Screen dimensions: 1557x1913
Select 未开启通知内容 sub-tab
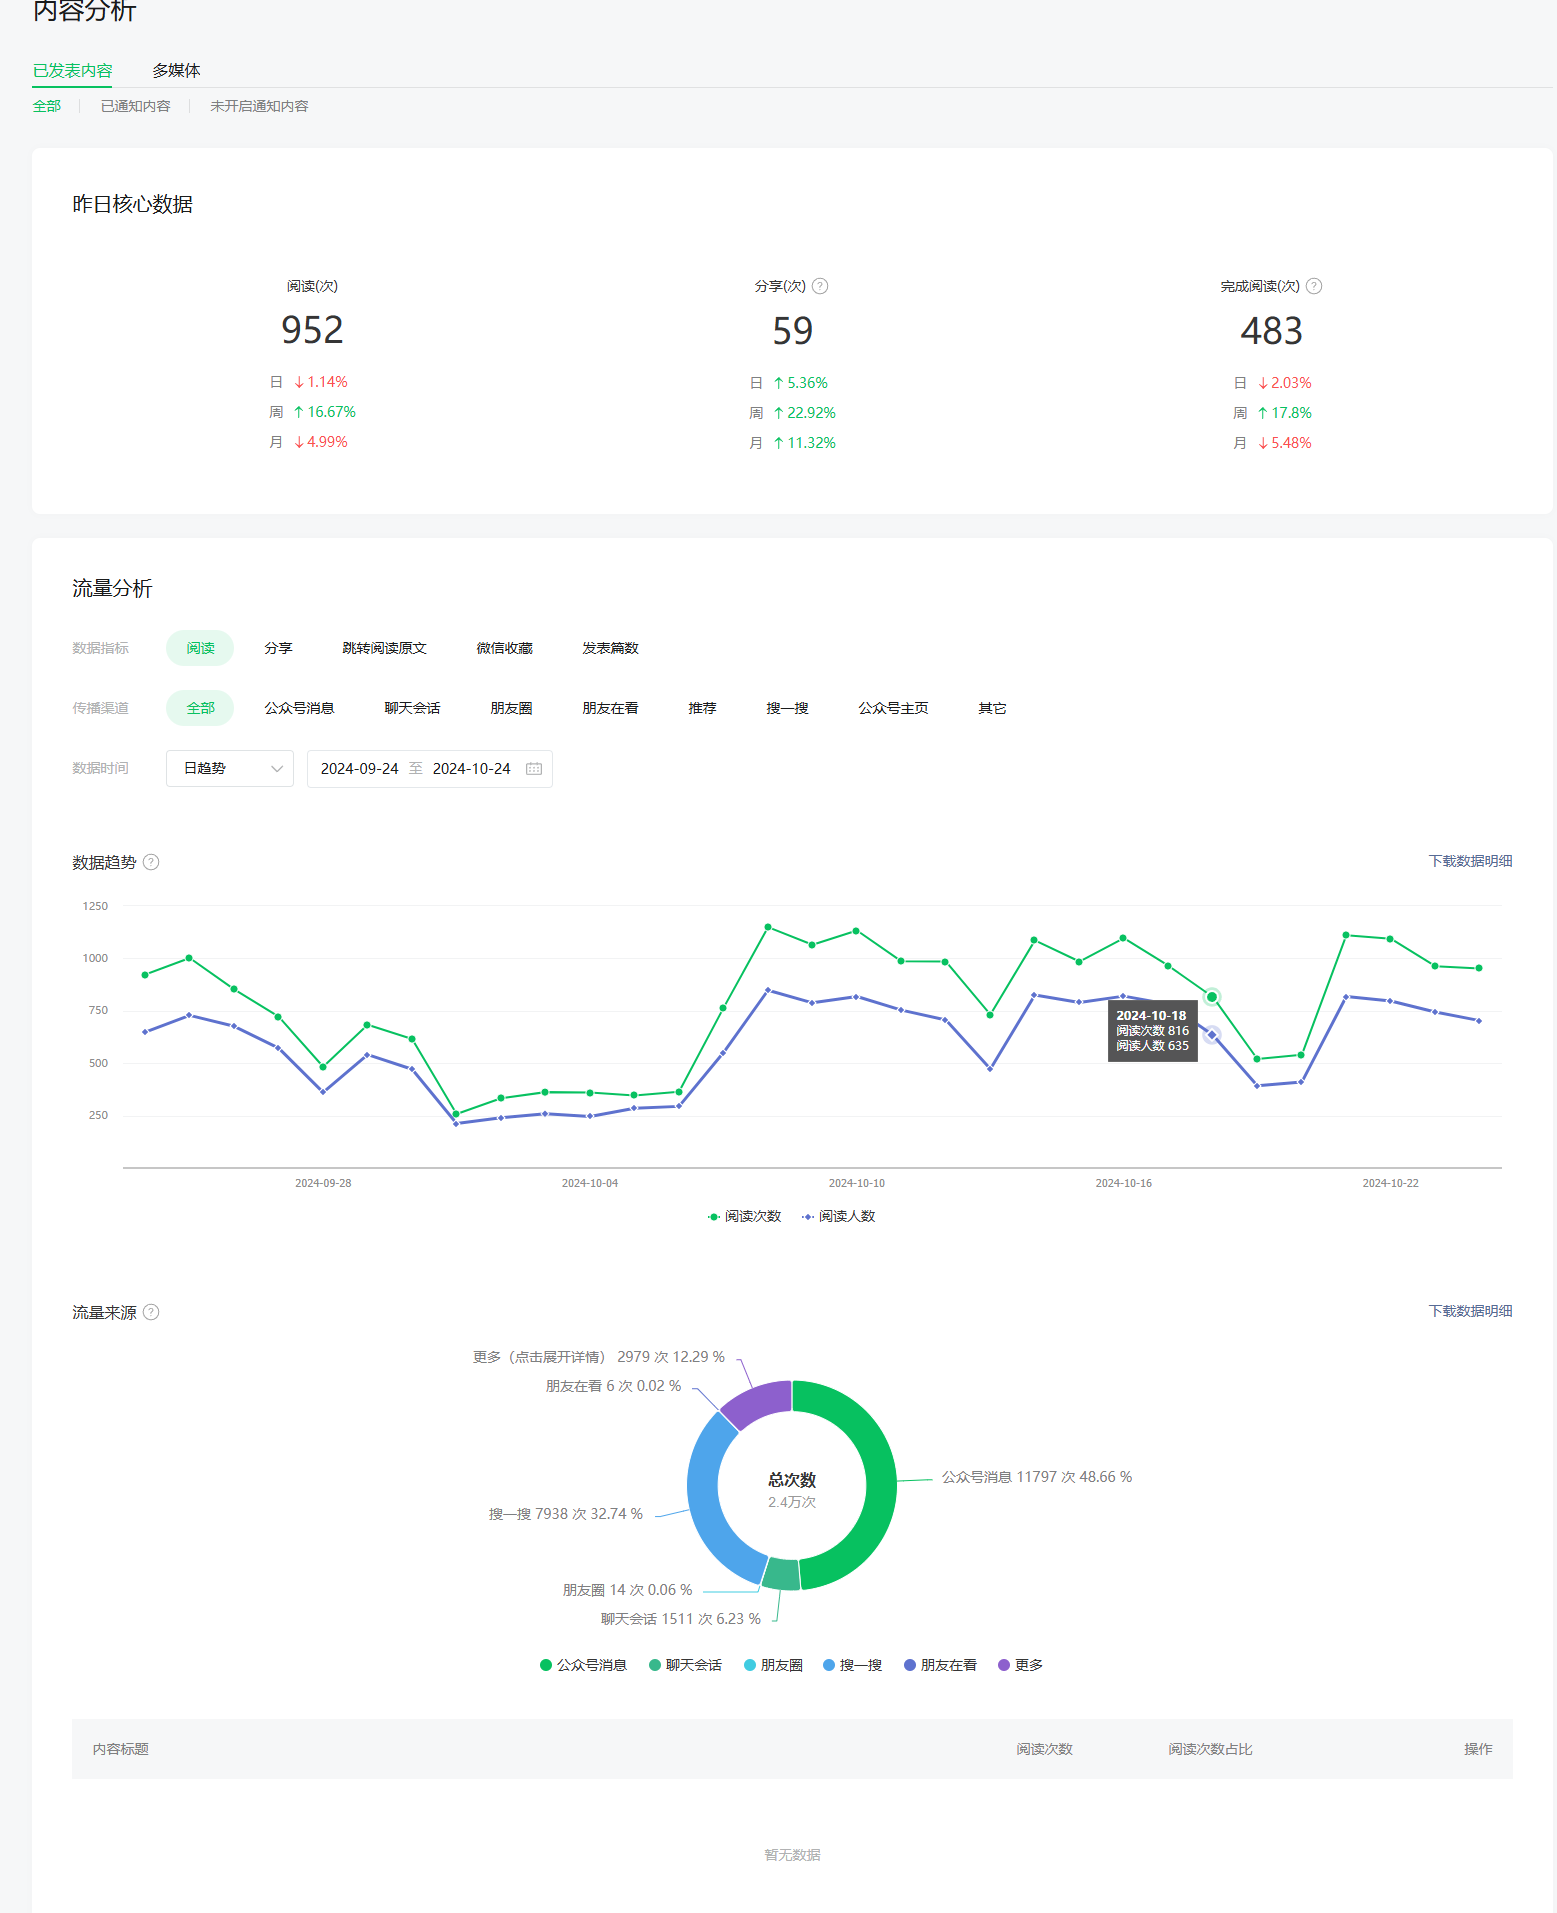coord(259,106)
